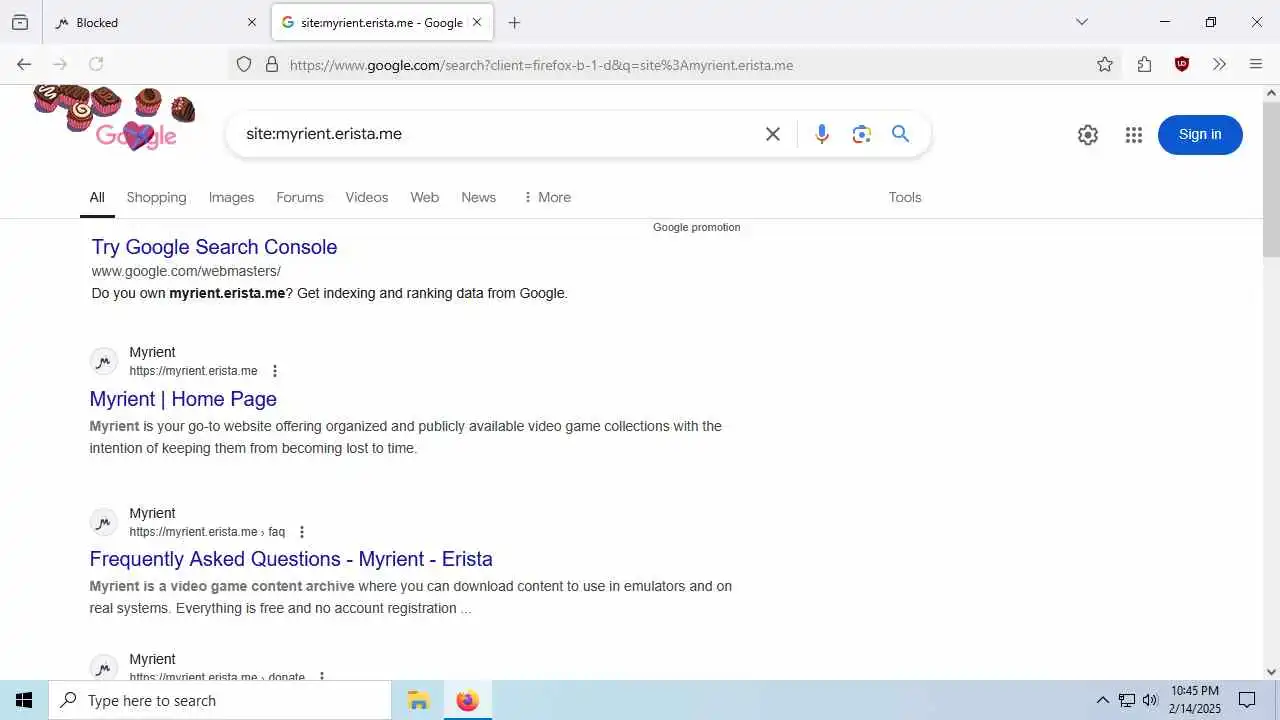Open Try Google Search Console link
This screenshot has height=720, width=1280.
(x=214, y=247)
